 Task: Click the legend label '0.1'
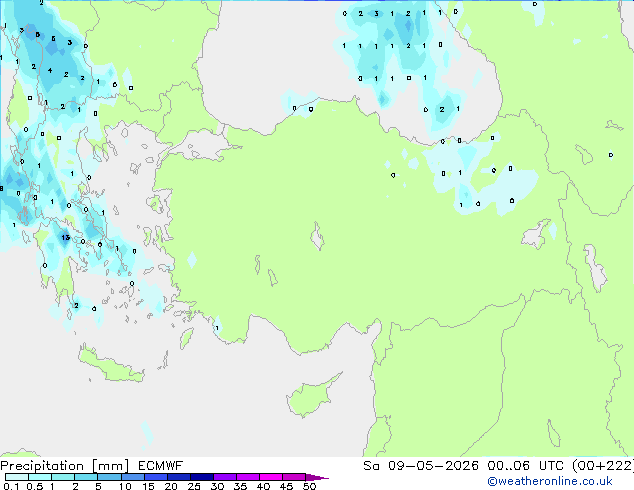click(11, 486)
